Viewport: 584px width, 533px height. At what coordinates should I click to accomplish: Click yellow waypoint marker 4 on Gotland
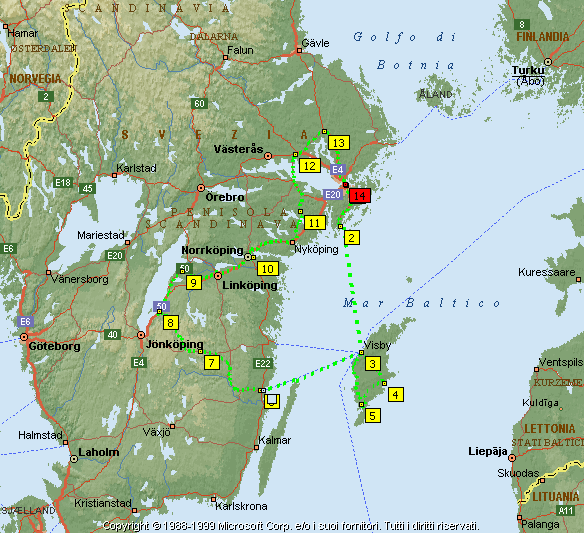point(396,394)
